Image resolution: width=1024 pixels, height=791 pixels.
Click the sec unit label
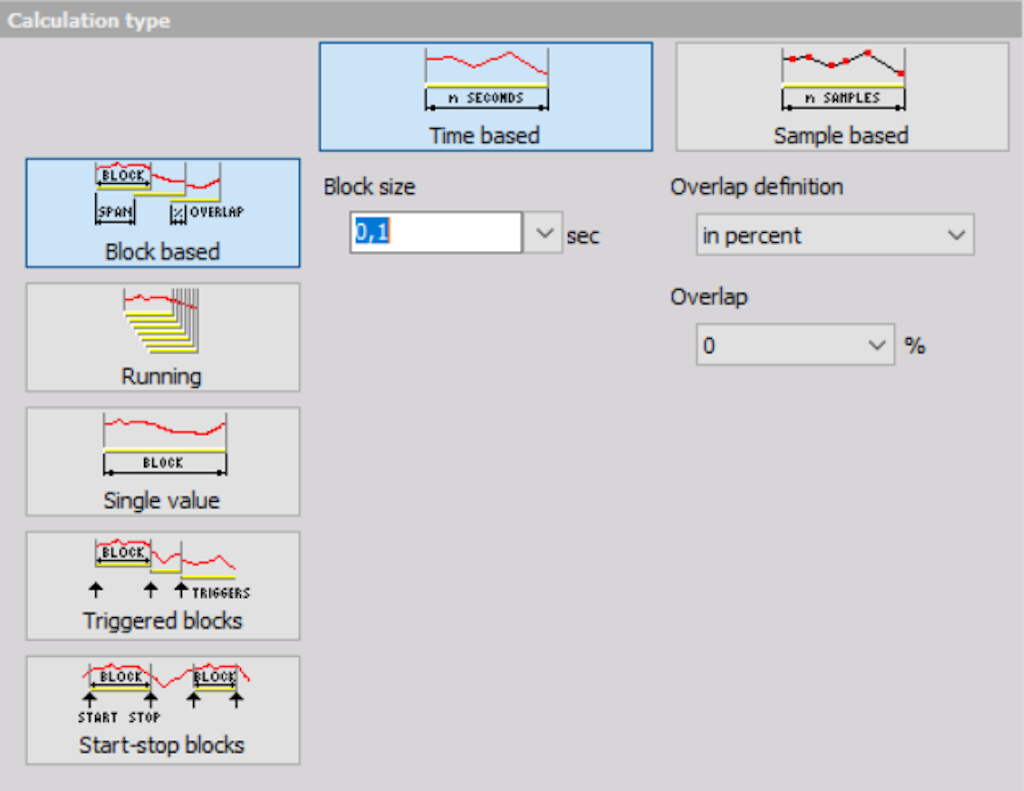point(583,236)
